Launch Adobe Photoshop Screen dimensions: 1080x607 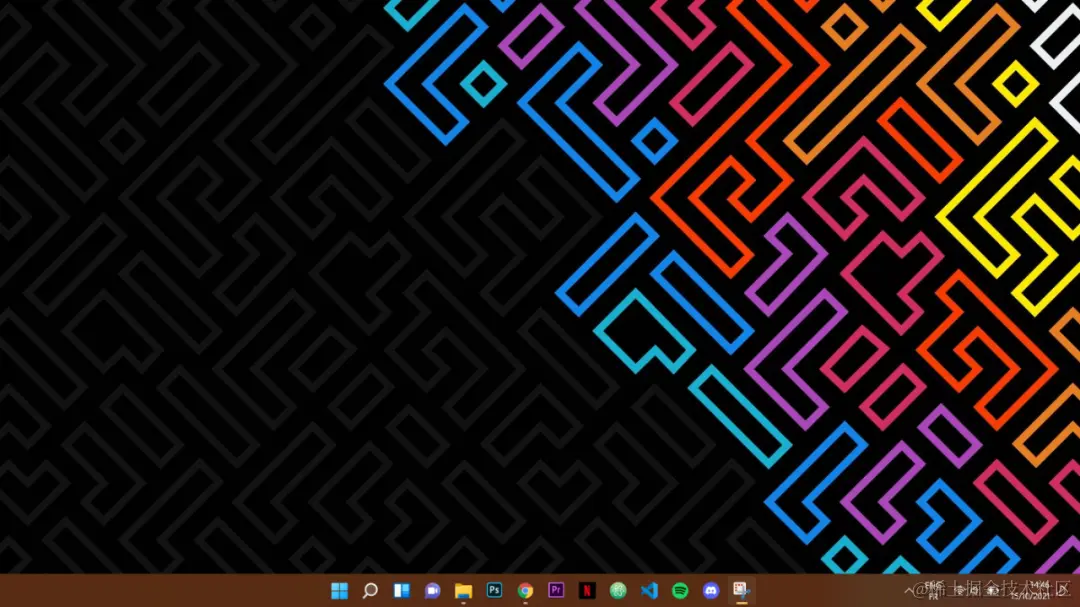[x=494, y=590]
